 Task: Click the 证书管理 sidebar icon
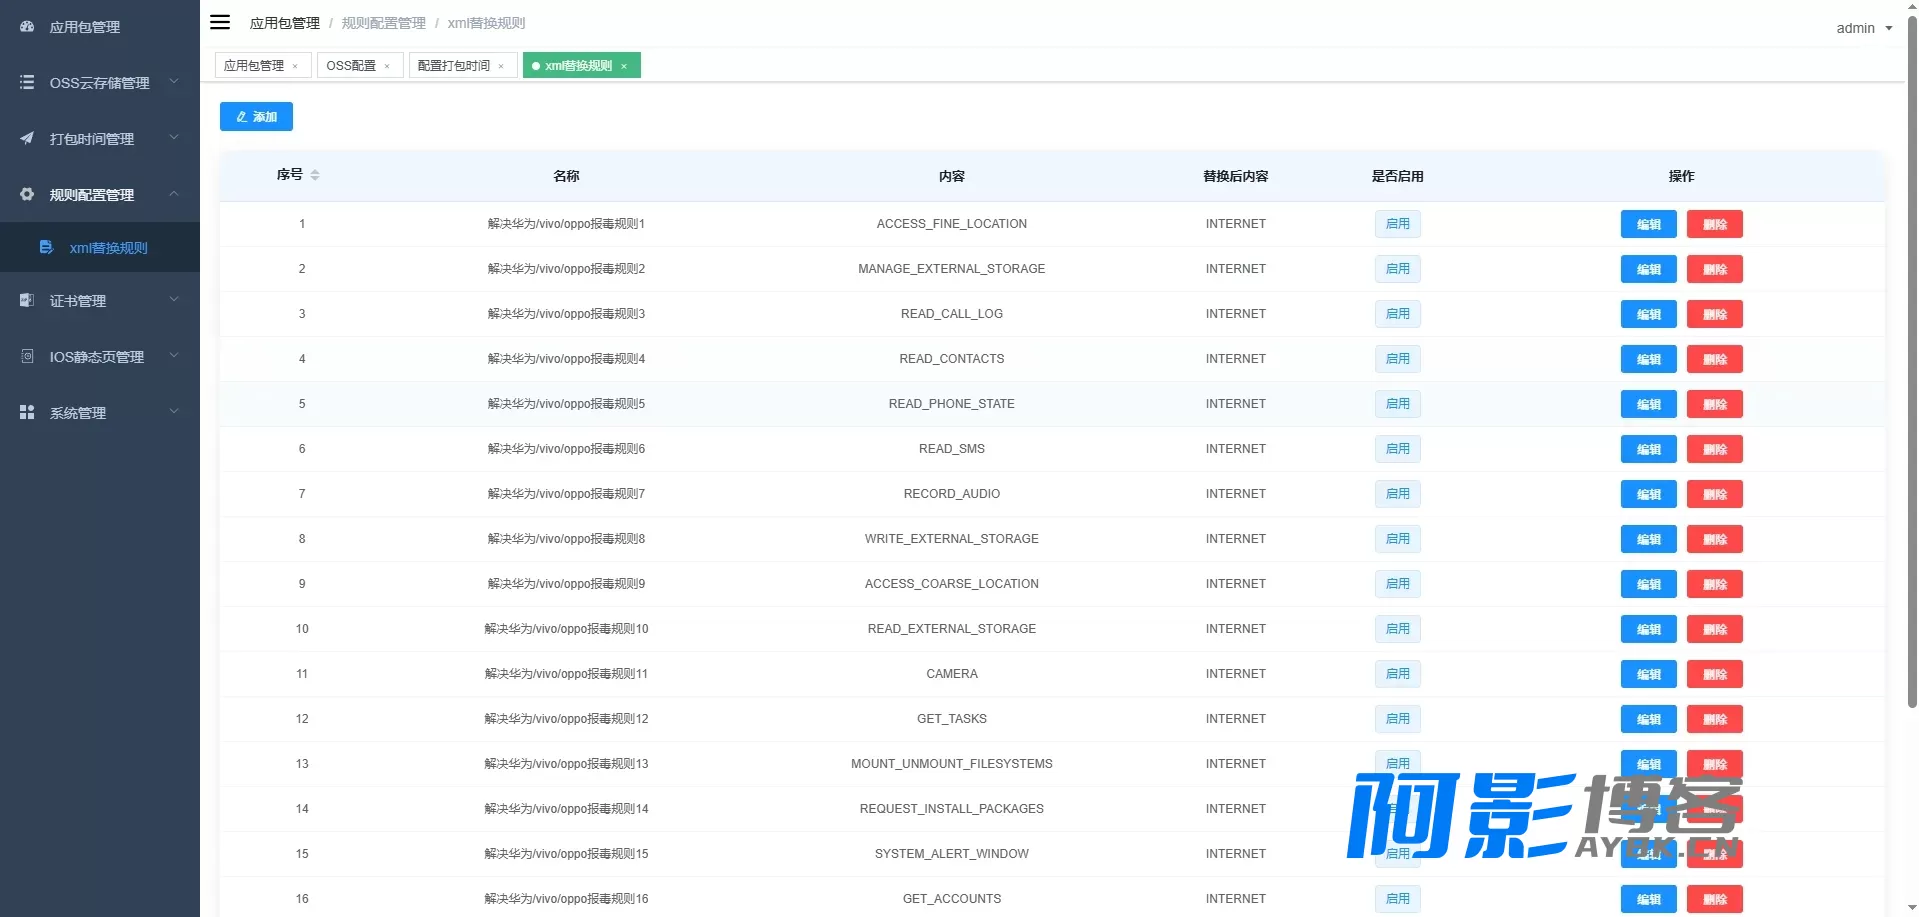point(27,300)
